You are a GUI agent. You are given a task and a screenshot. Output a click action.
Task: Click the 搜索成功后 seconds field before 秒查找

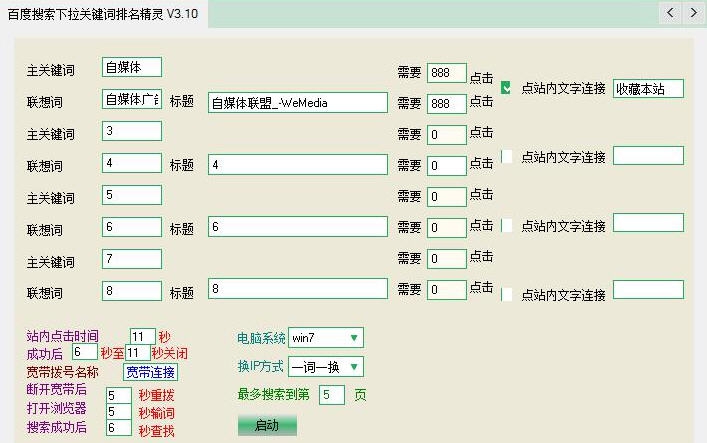point(119,428)
